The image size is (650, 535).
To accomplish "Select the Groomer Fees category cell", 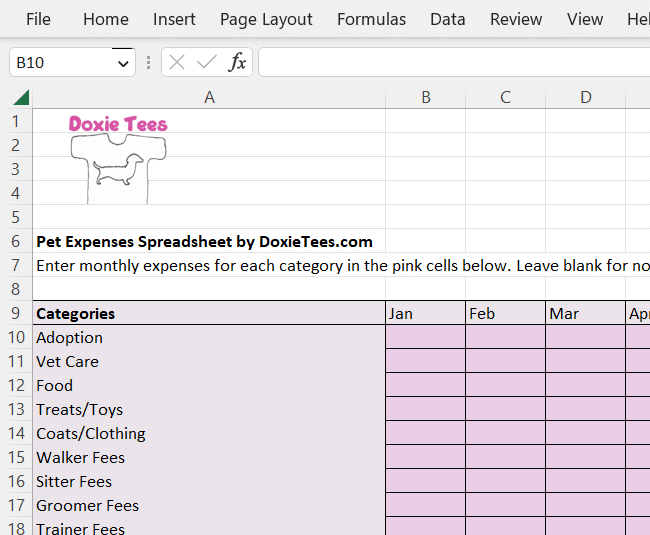I will tap(209, 505).
